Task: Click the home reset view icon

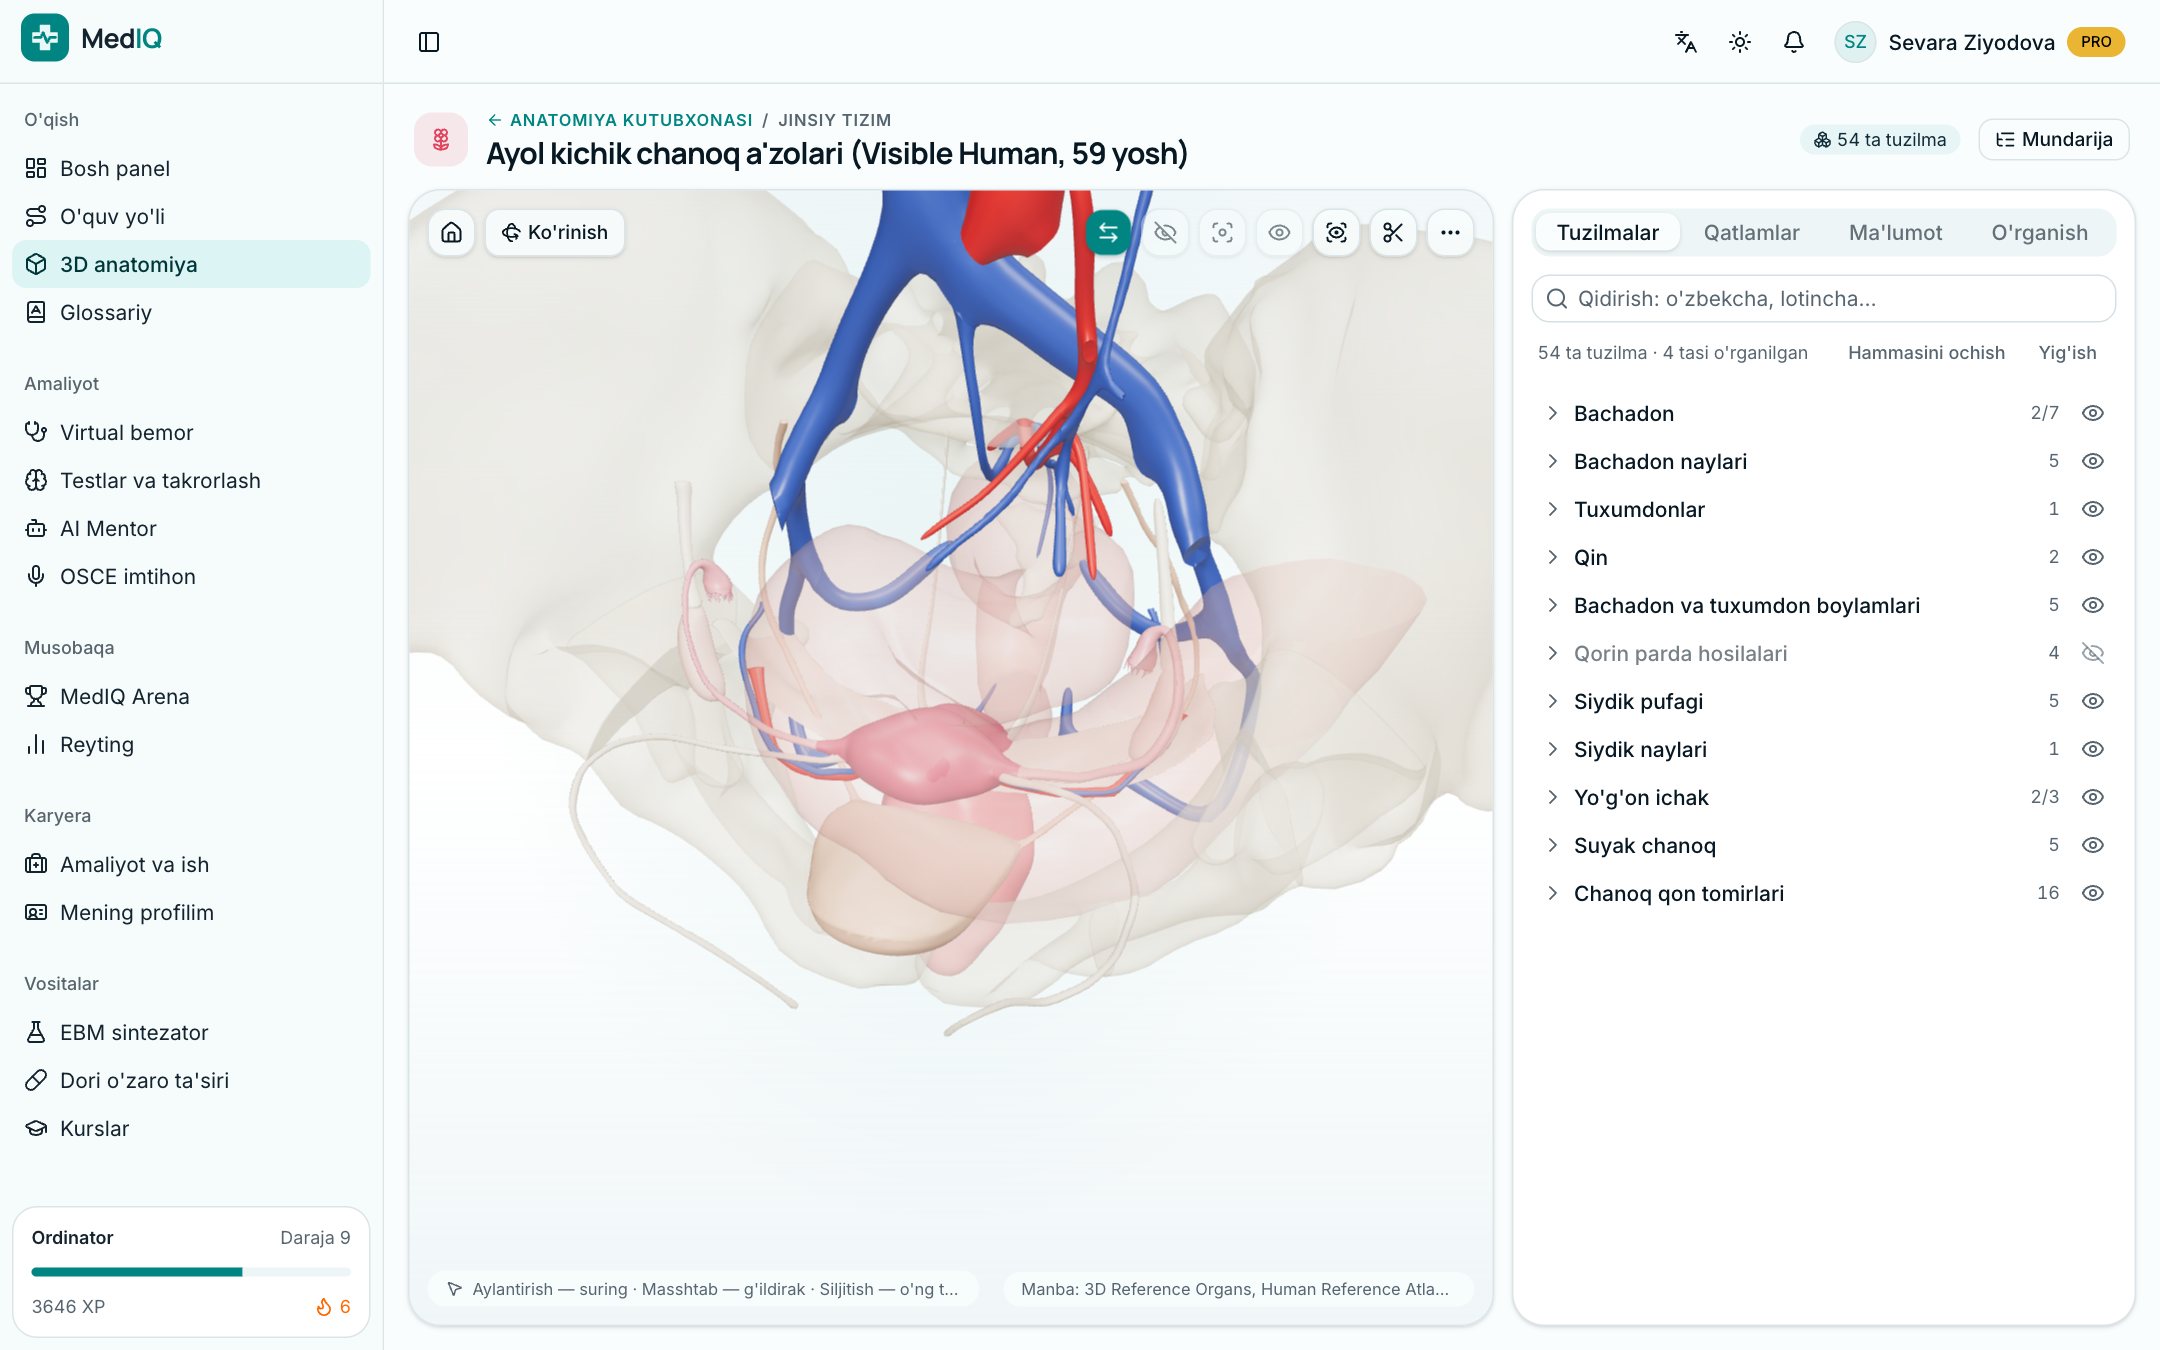Action: point(452,232)
